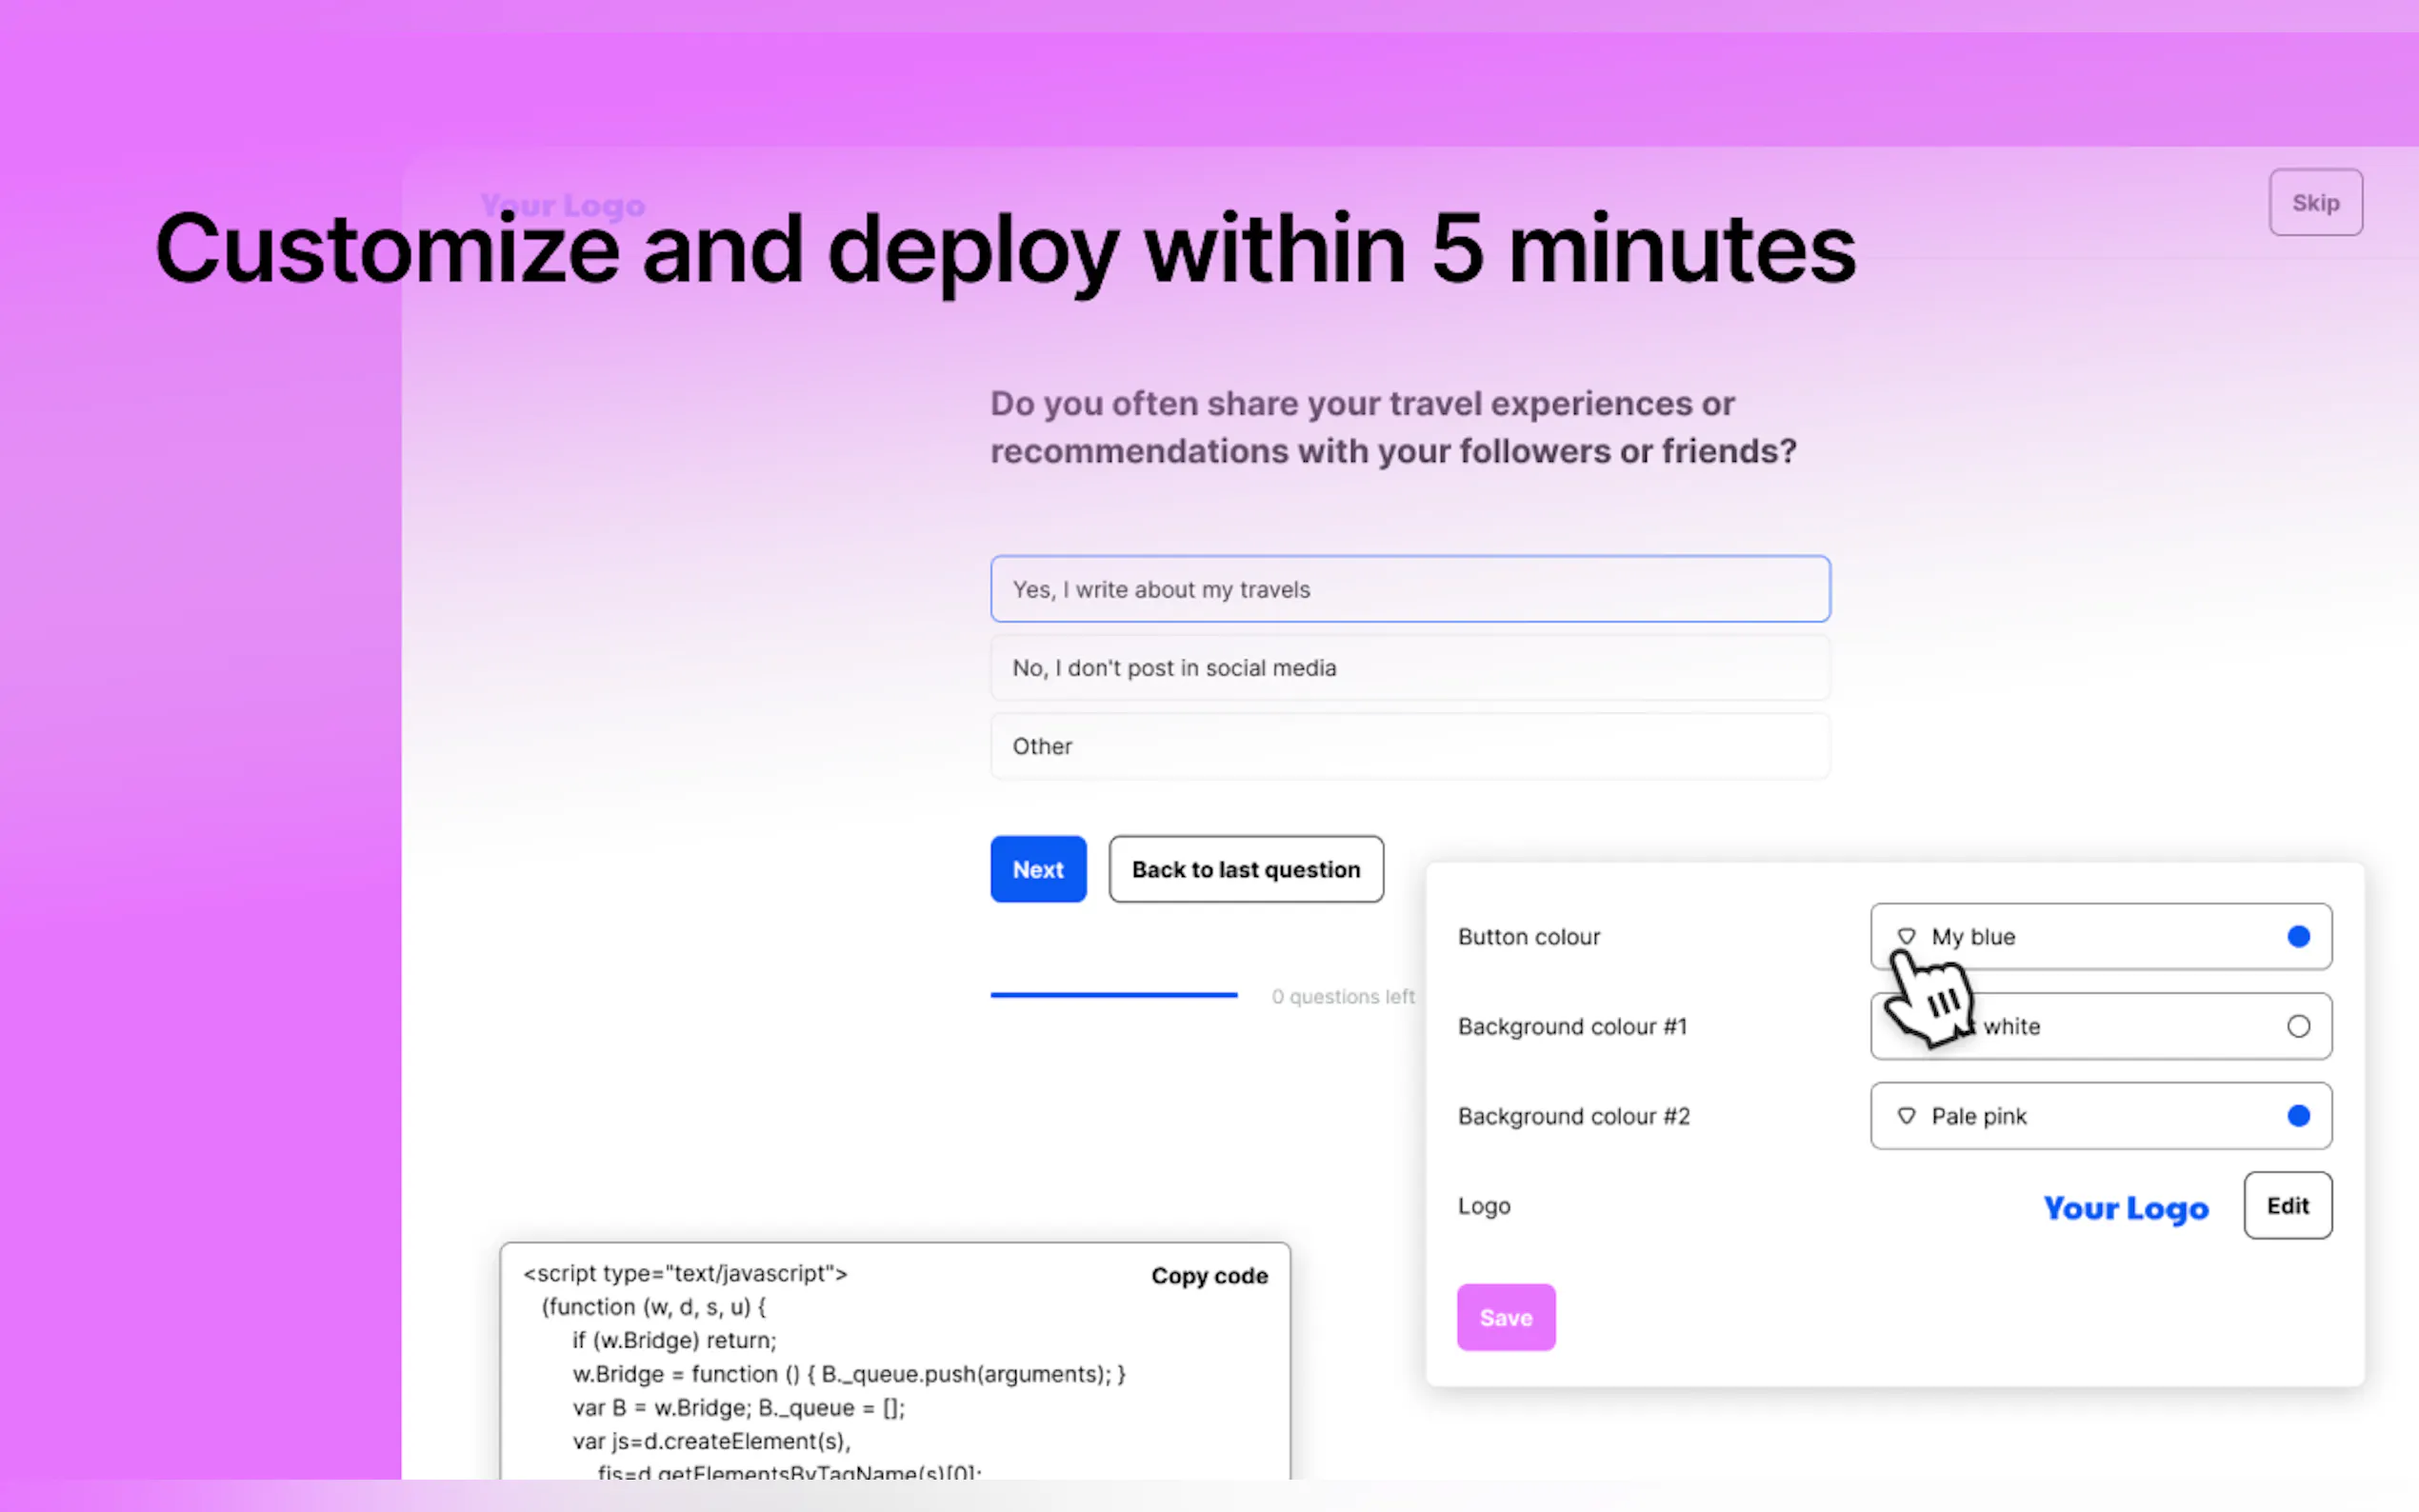The height and width of the screenshot is (1512, 2419).
Task: Click the blue Your Logo preview in settings
Action: coord(2125,1207)
